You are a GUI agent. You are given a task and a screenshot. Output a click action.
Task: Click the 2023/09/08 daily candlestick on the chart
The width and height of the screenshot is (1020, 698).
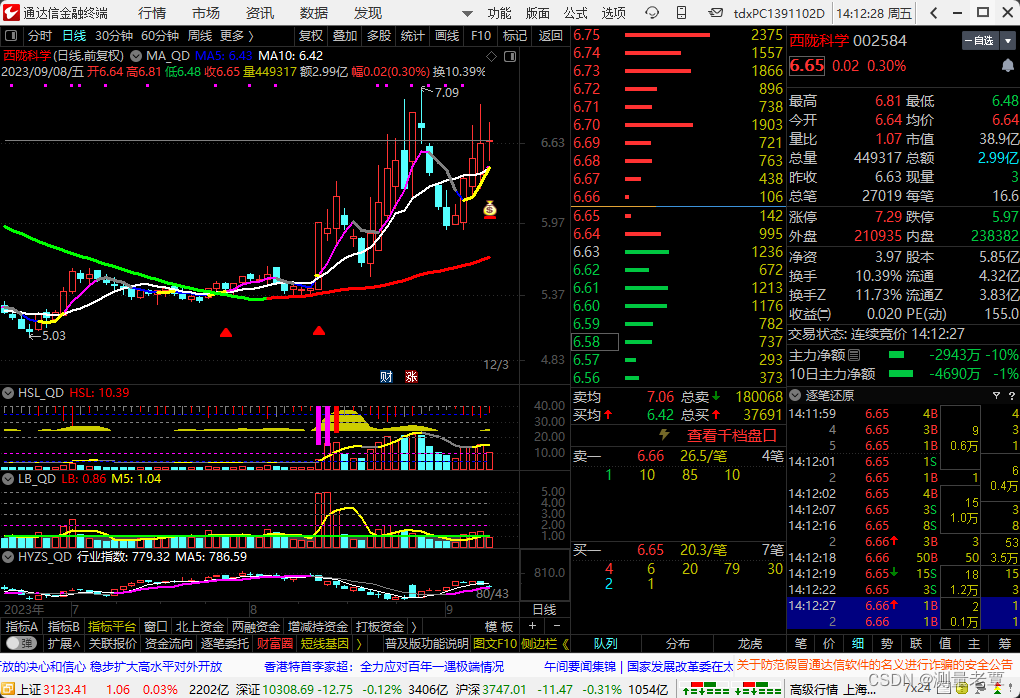[489, 141]
